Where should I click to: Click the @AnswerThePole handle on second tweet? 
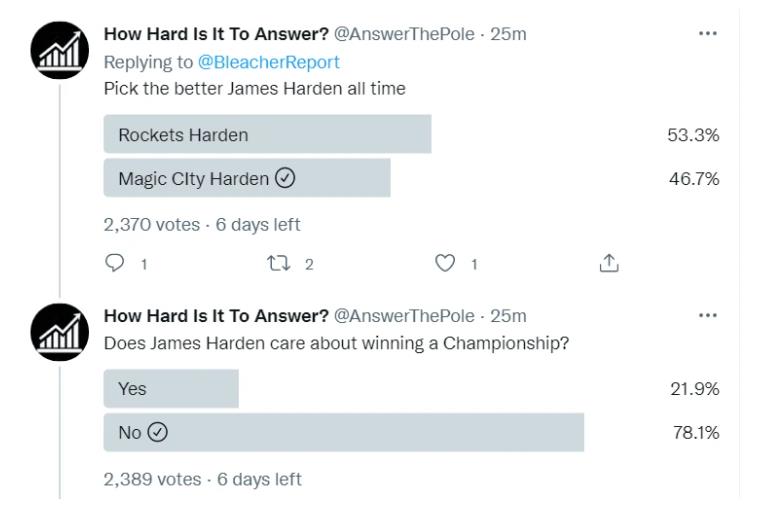point(403,316)
